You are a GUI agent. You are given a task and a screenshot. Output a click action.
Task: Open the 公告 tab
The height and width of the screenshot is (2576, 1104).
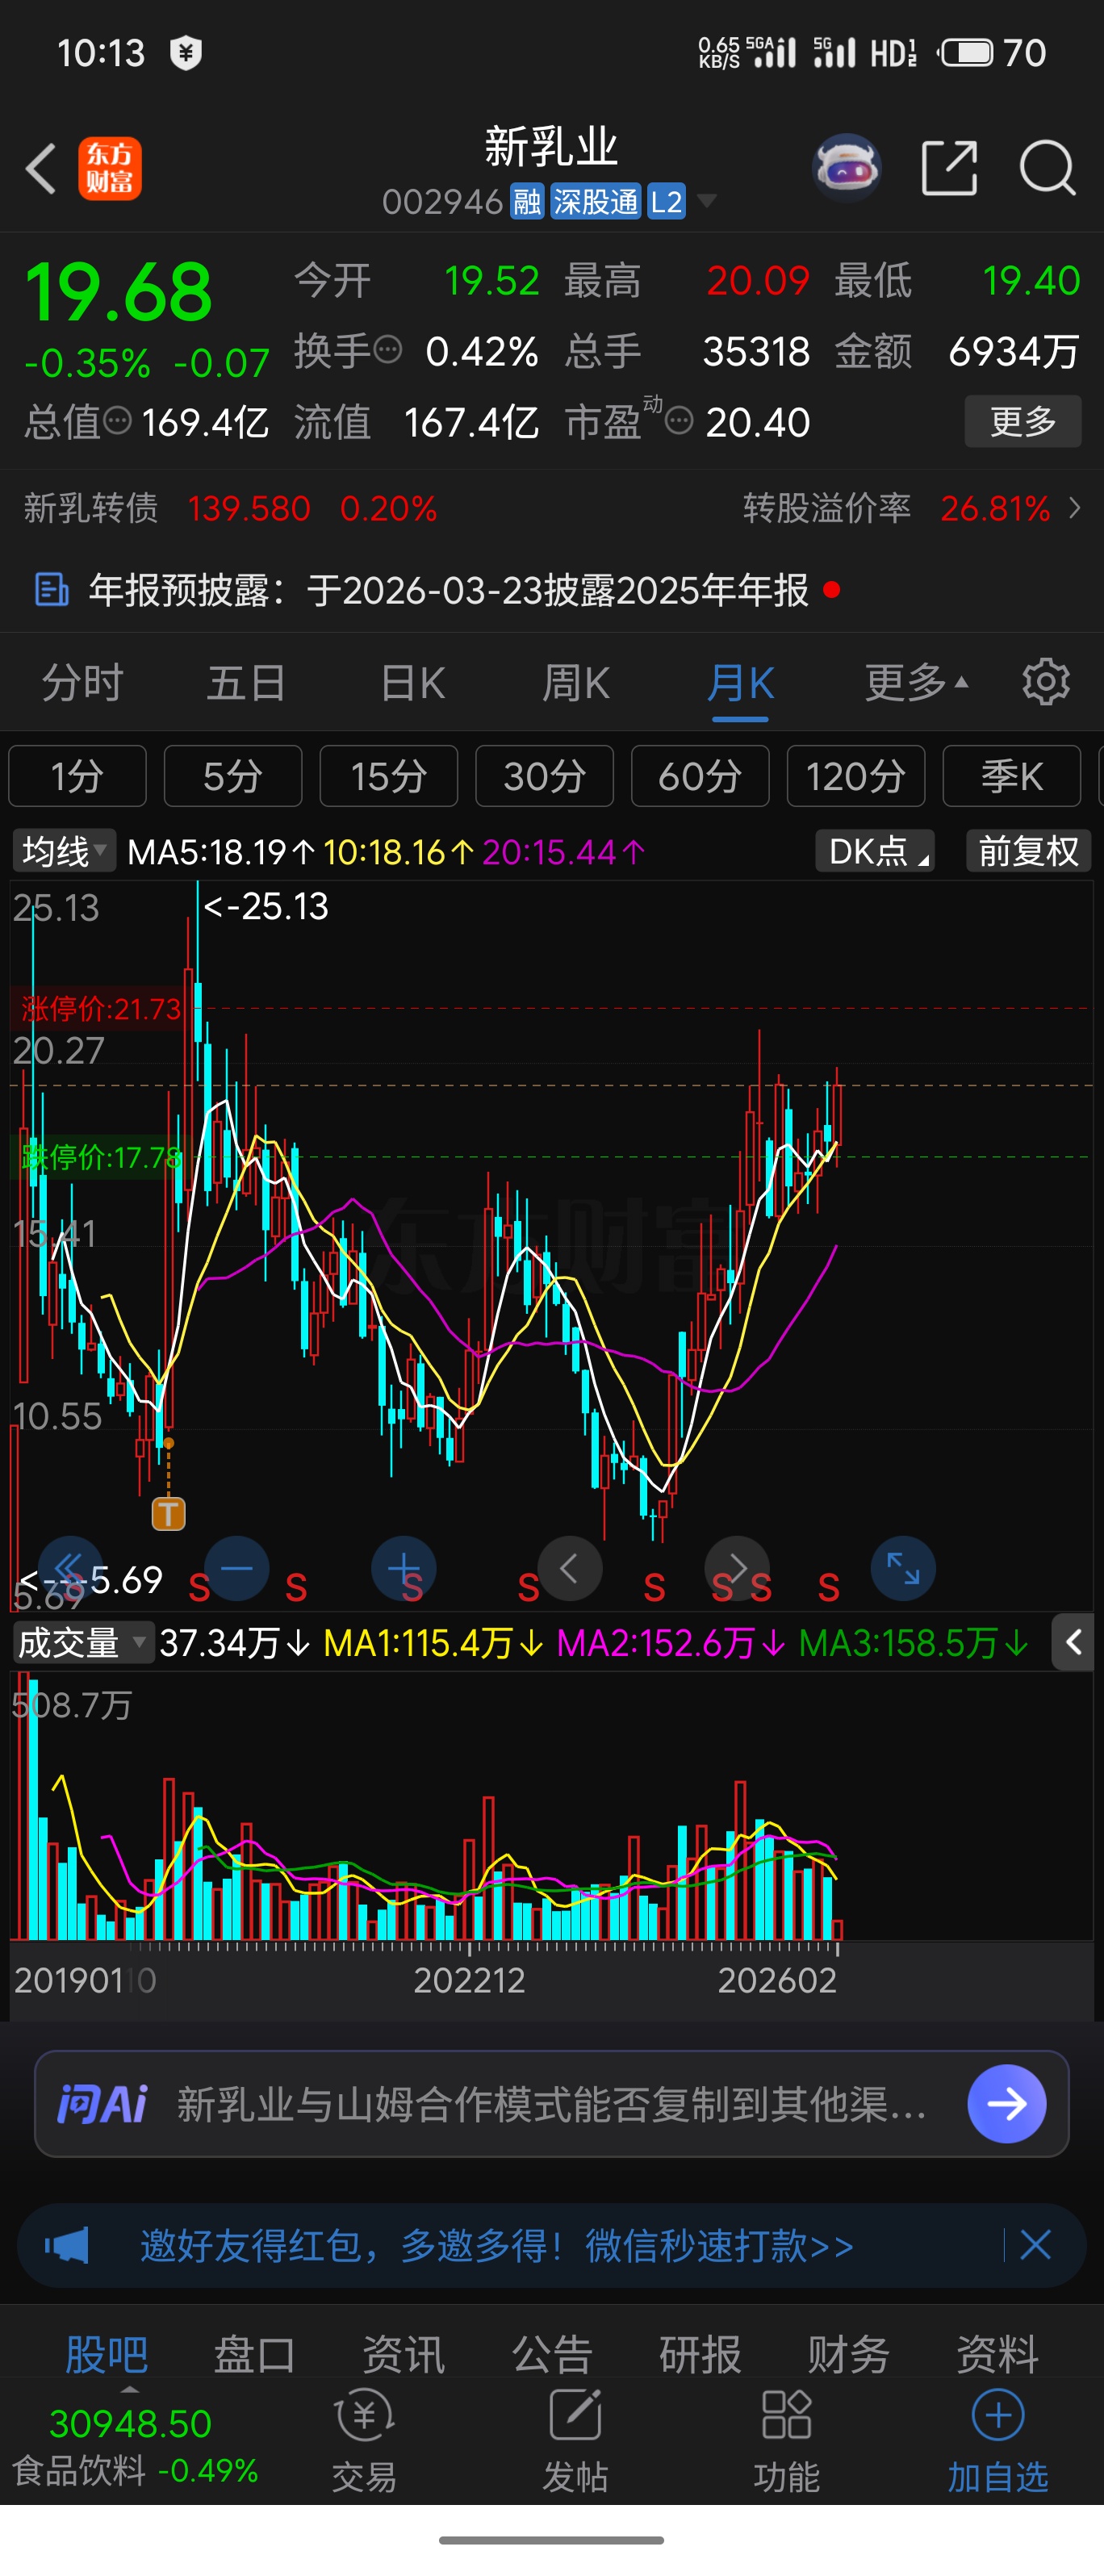(x=552, y=2354)
